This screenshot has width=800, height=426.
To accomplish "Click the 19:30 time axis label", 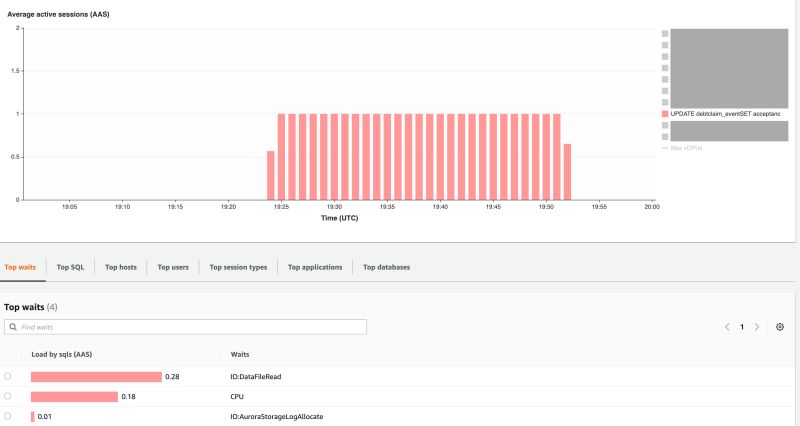I will click(334, 207).
